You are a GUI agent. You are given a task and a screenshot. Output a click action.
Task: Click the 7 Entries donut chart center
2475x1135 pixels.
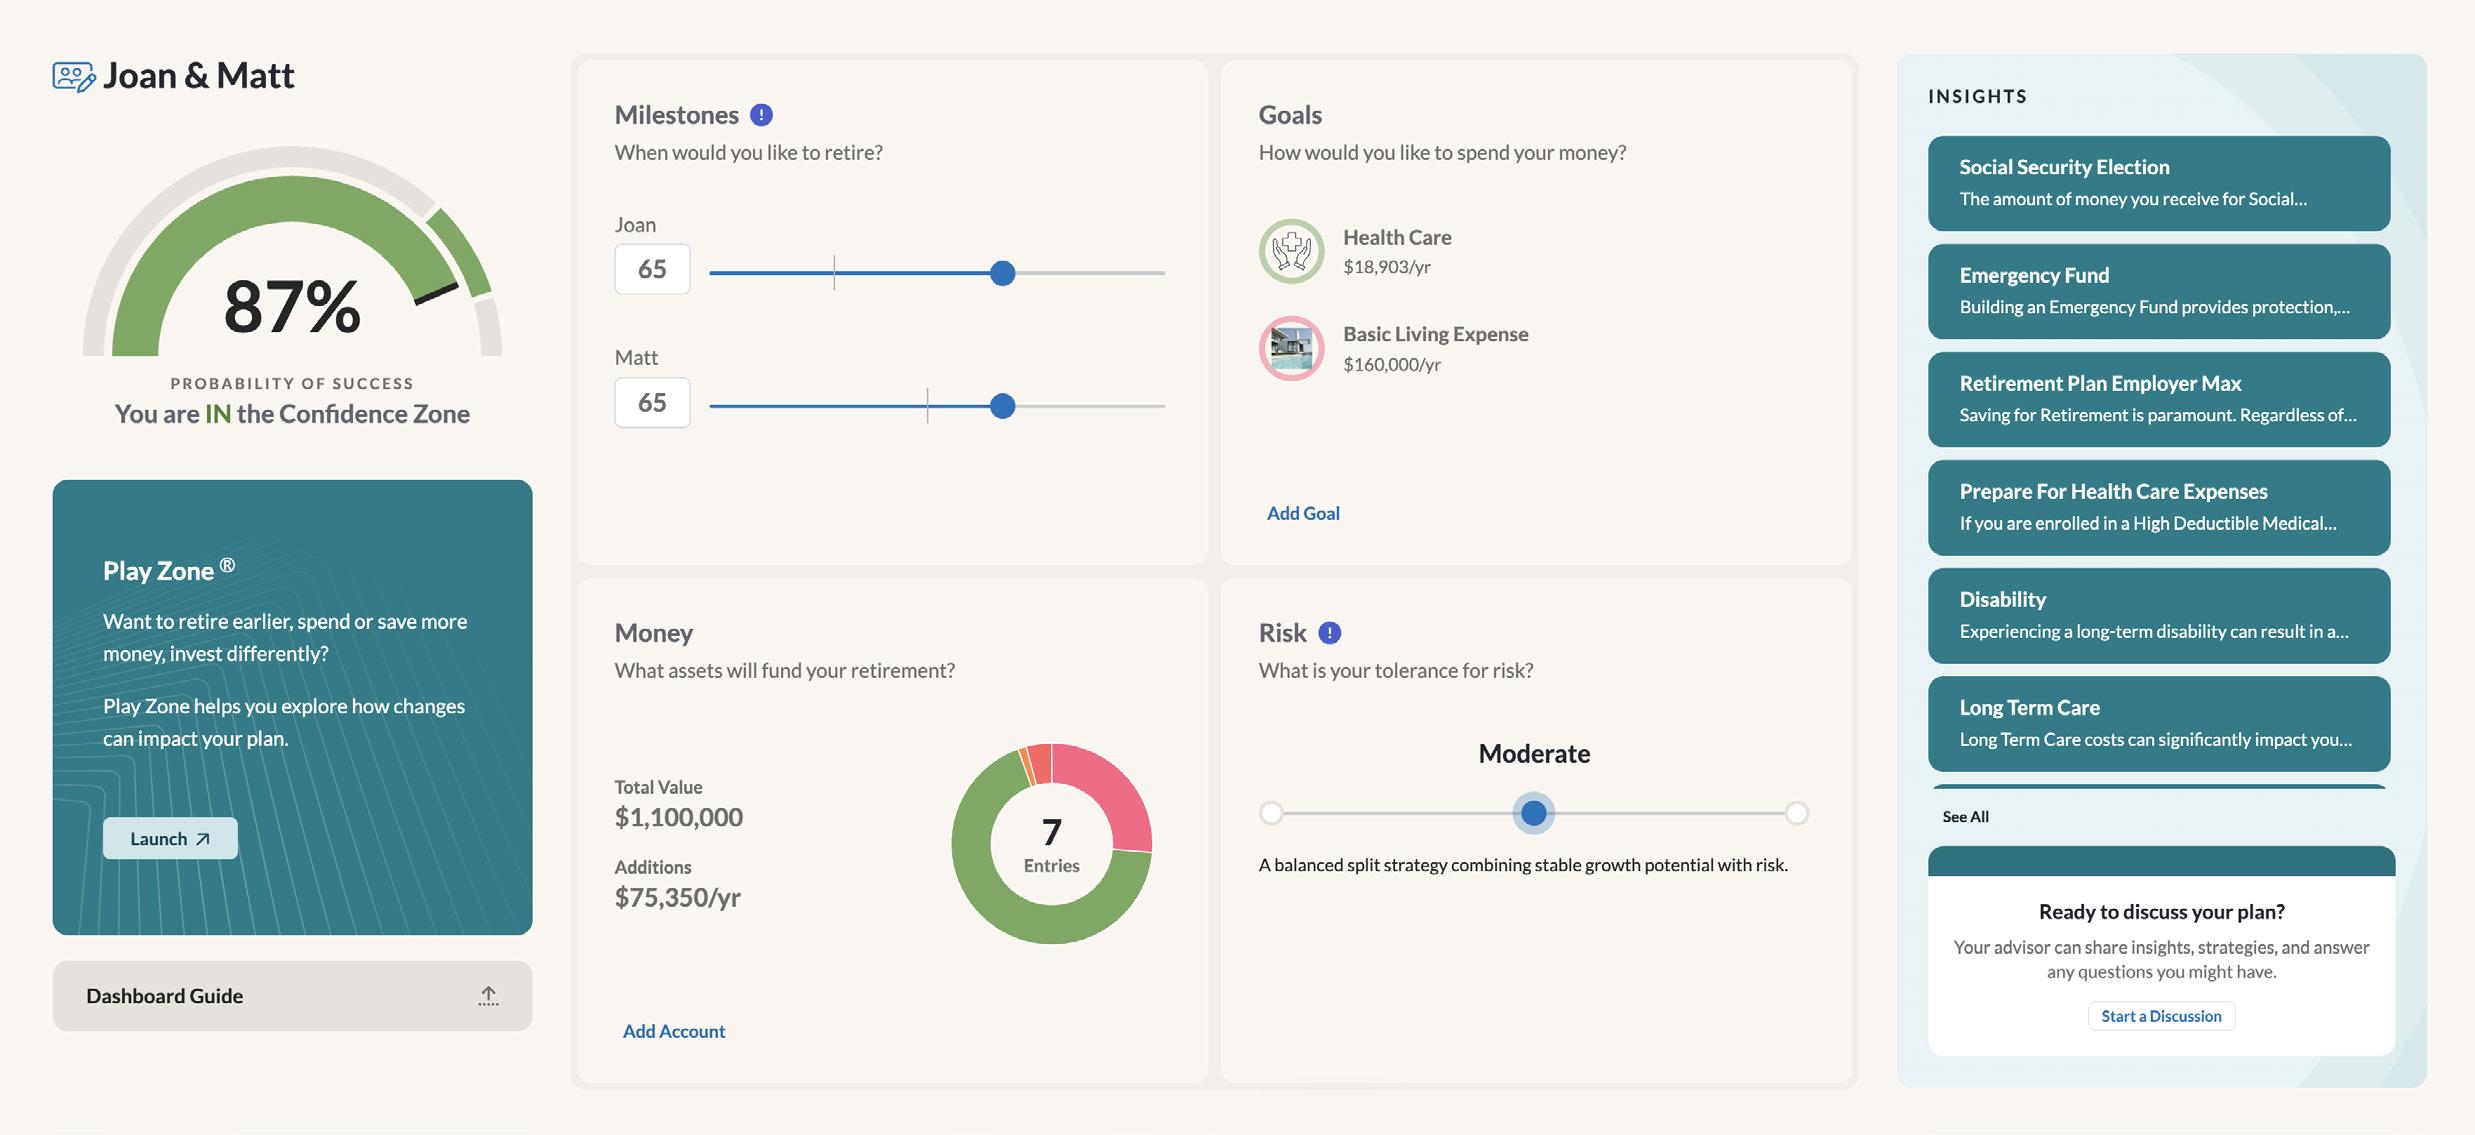click(x=1051, y=844)
